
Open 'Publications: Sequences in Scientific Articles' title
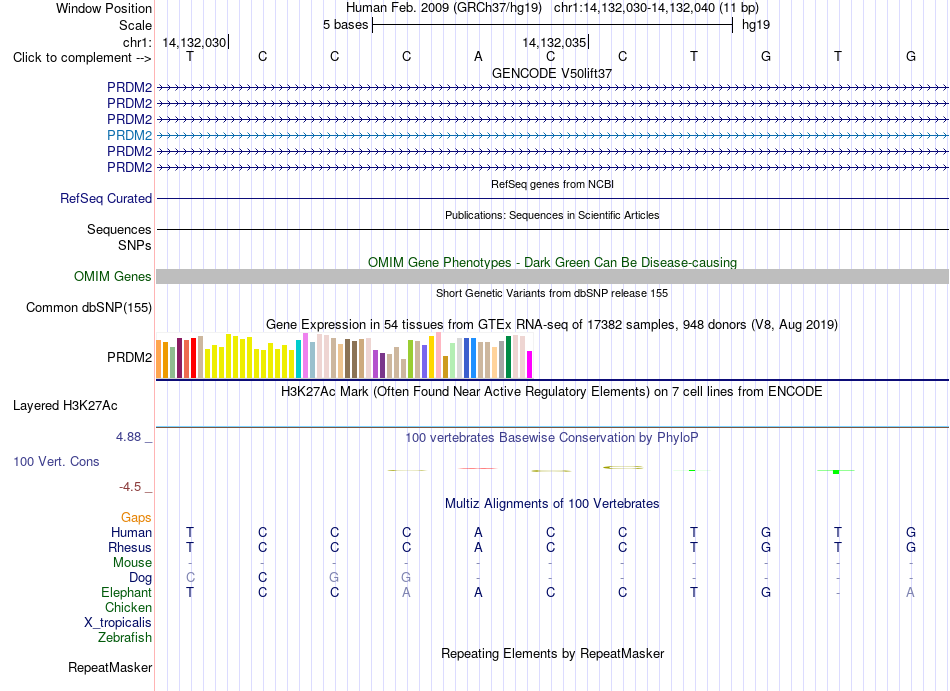coord(552,215)
